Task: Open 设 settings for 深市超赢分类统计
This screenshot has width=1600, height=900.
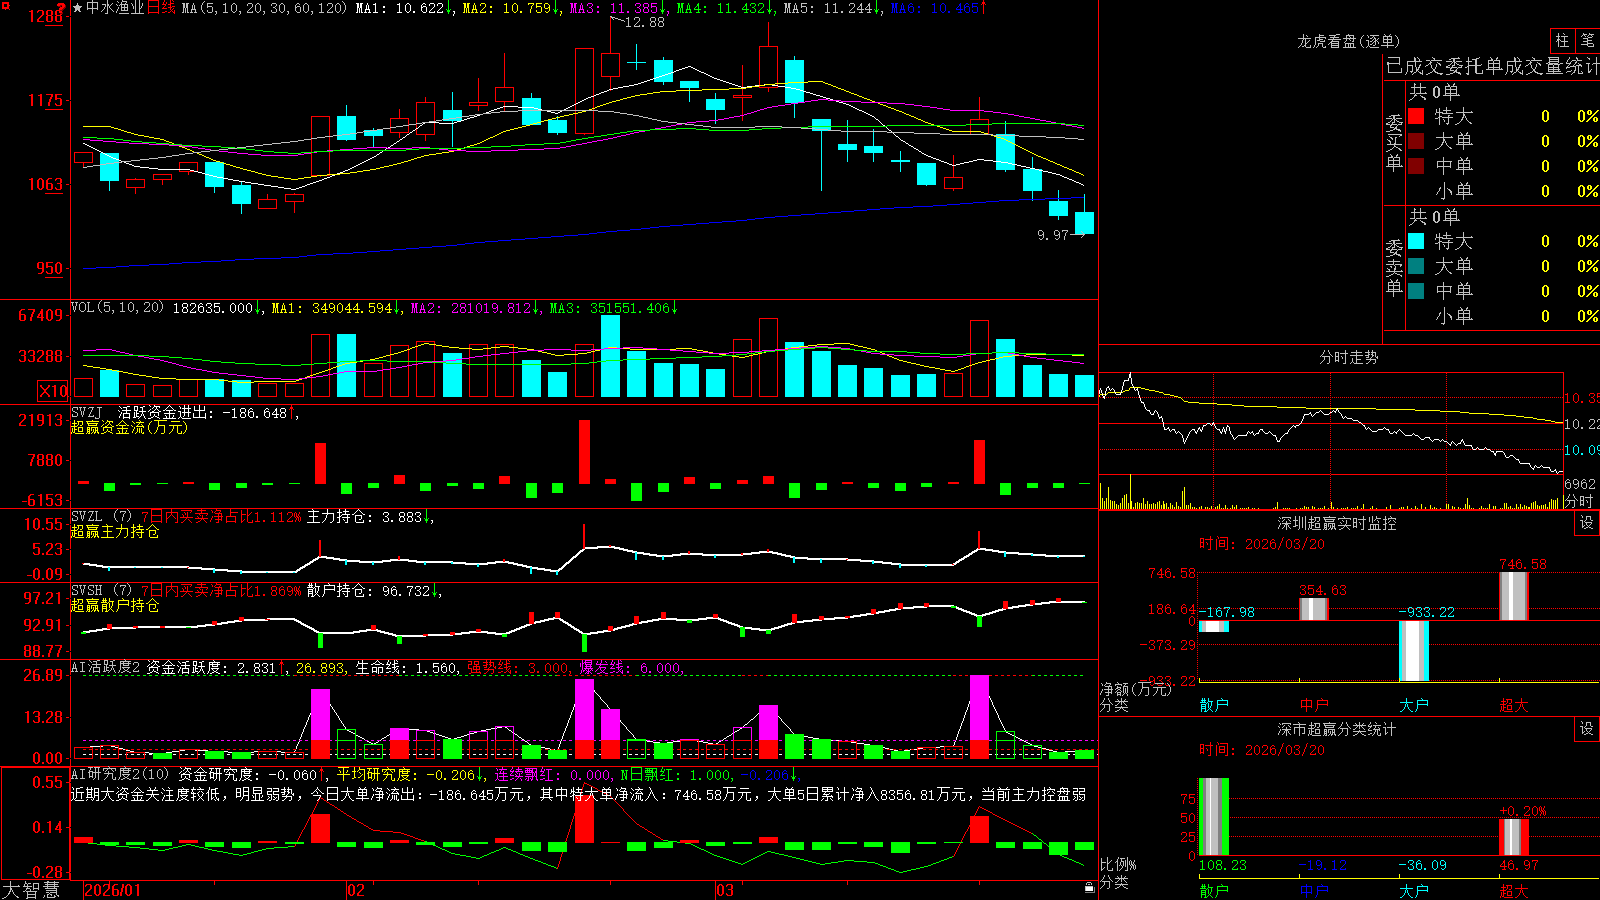Action: [1587, 729]
